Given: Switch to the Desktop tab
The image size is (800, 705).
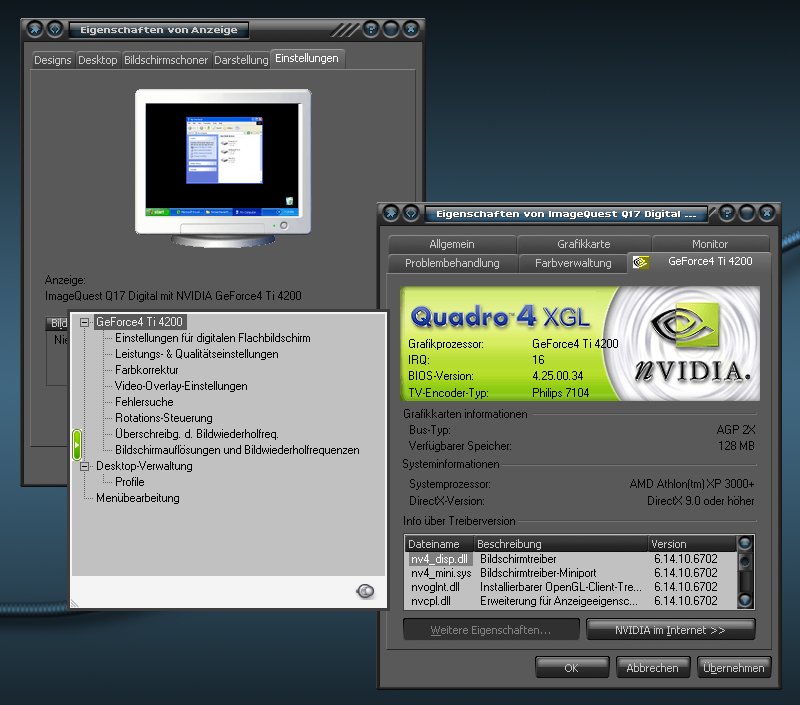Looking at the screenshot, I should (97, 60).
